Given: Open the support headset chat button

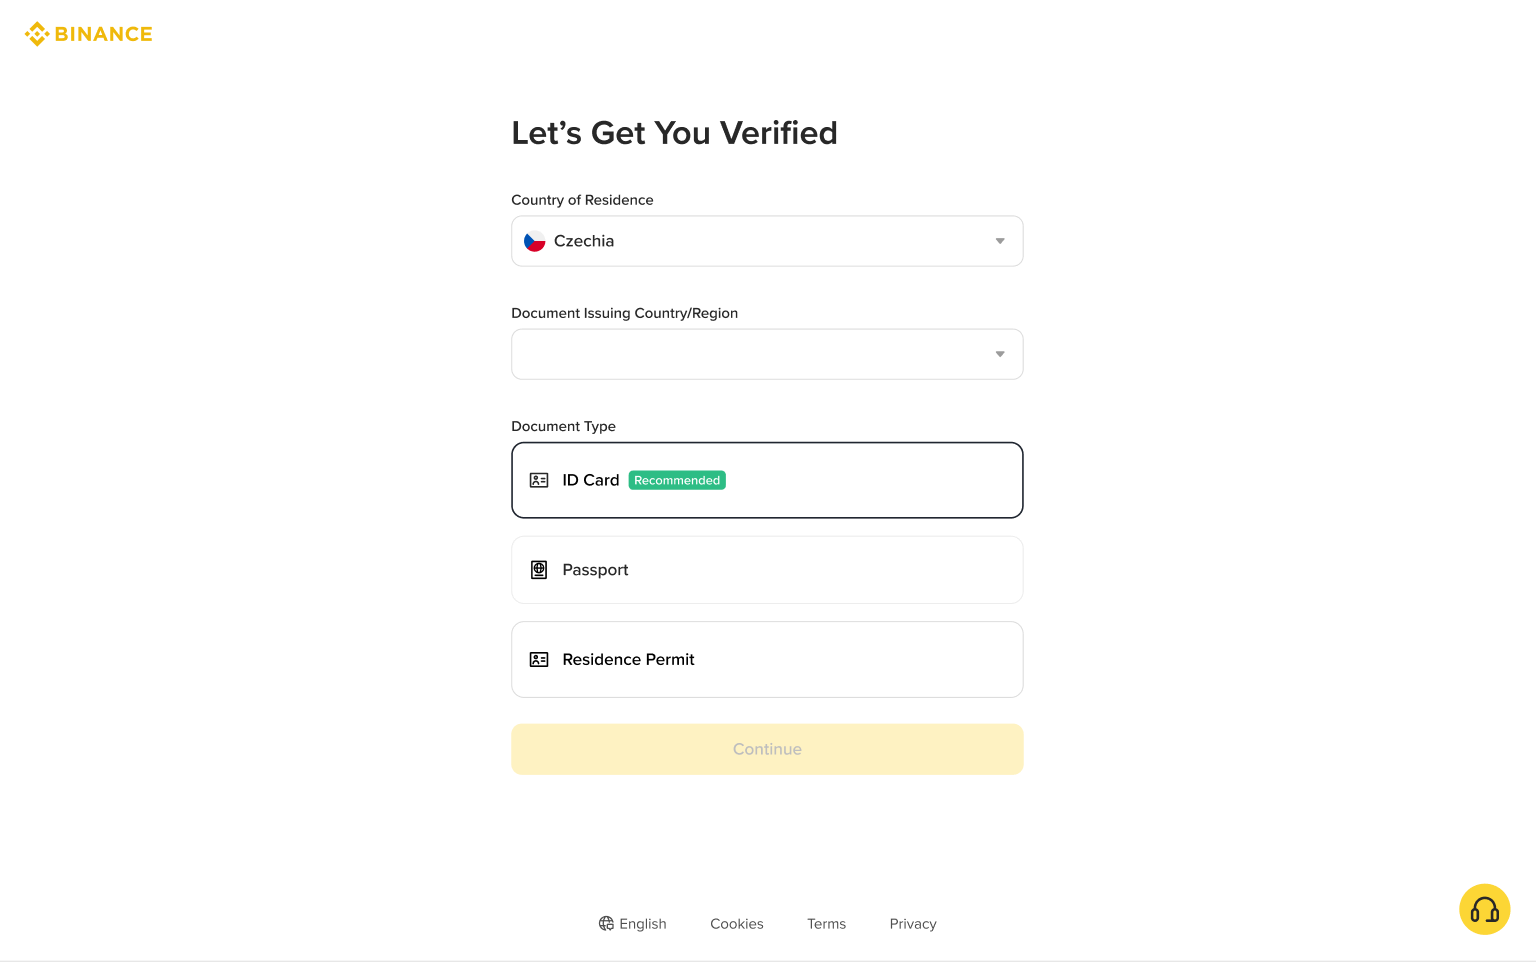Looking at the screenshot, I should tap(1484, 909).
